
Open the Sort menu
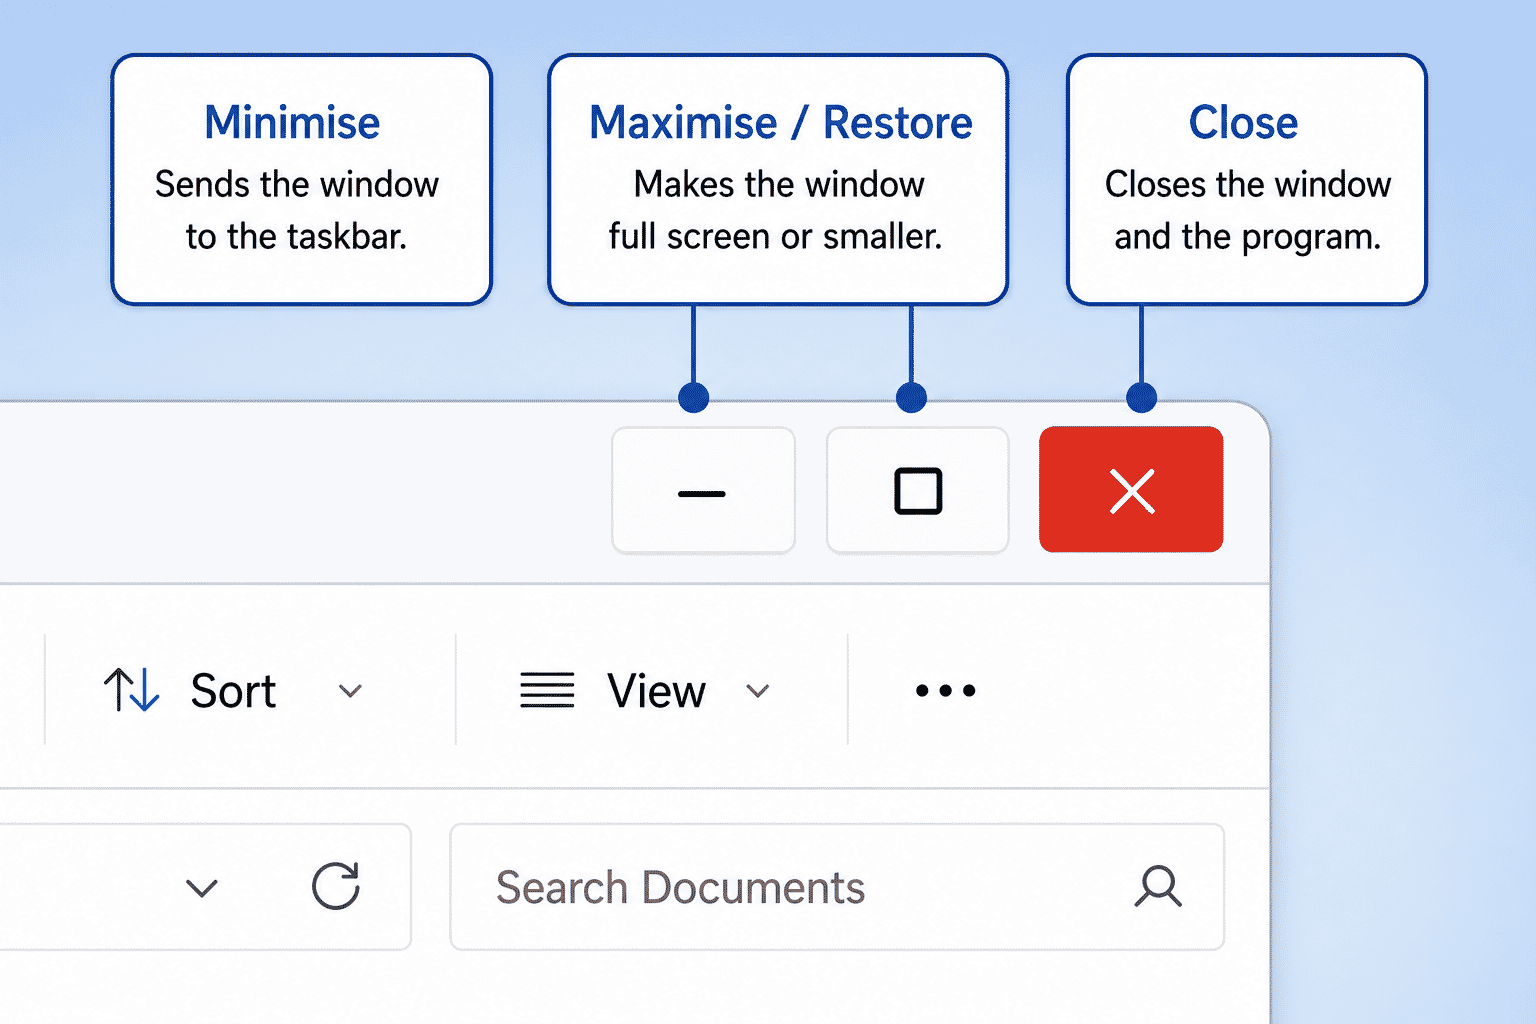233,690
